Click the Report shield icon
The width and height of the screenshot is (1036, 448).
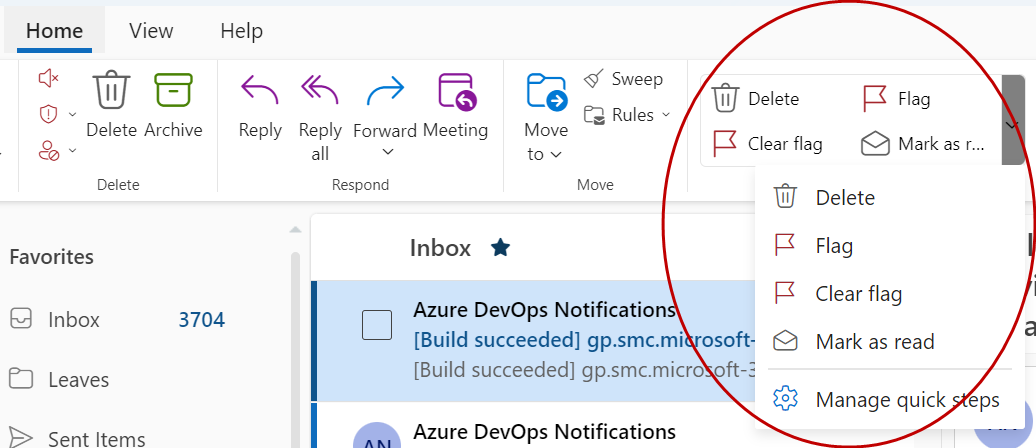(49, 114)
